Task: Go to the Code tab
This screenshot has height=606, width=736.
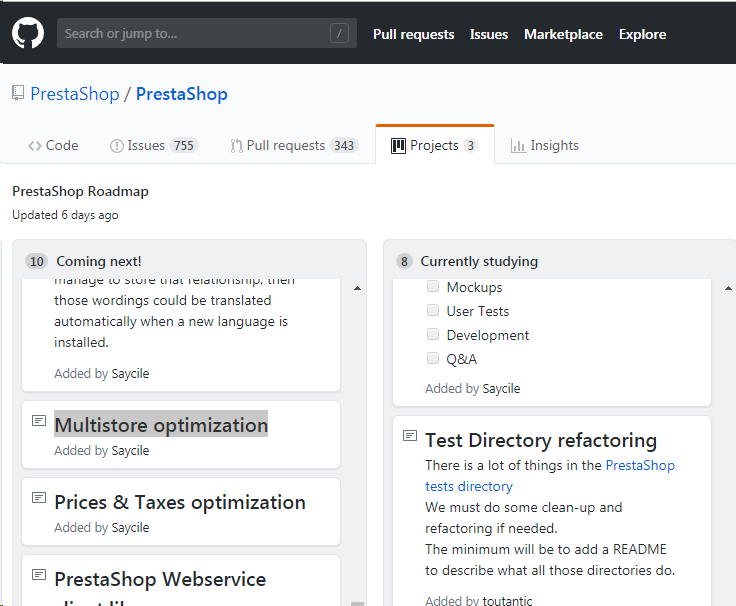Action: coord(53,145)
